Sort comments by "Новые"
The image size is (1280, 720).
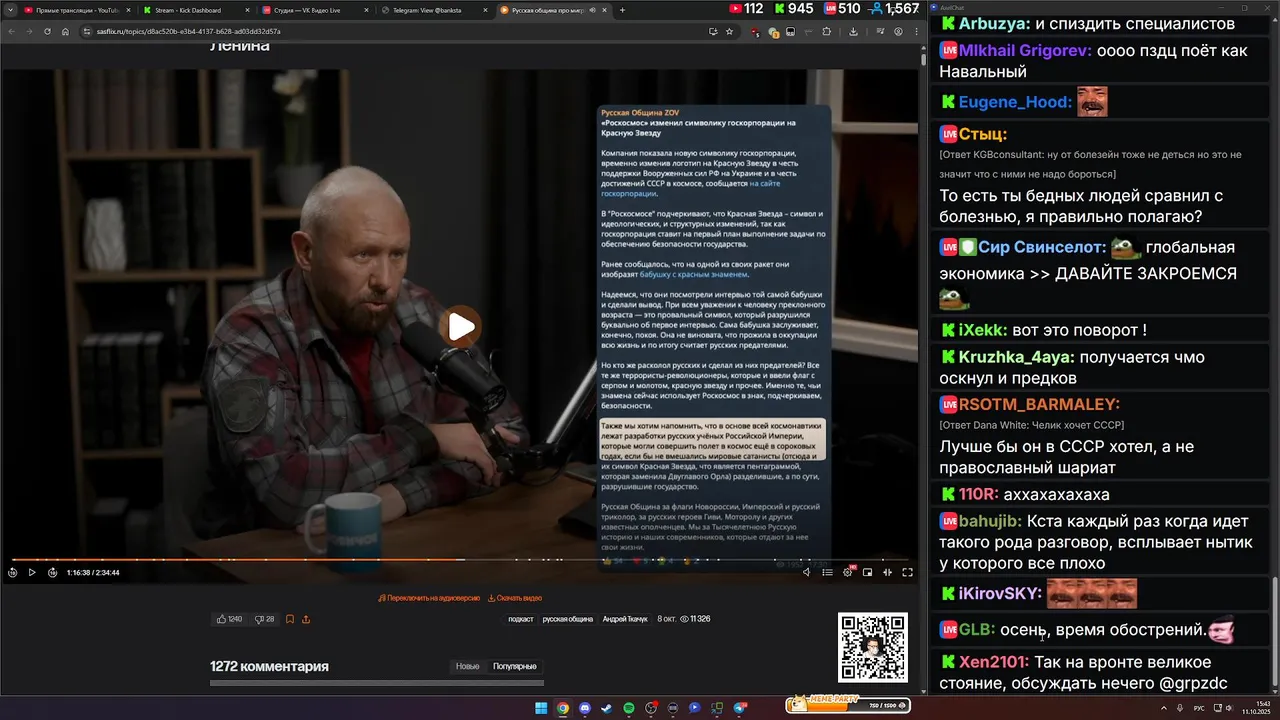click(x=467, y=666)
